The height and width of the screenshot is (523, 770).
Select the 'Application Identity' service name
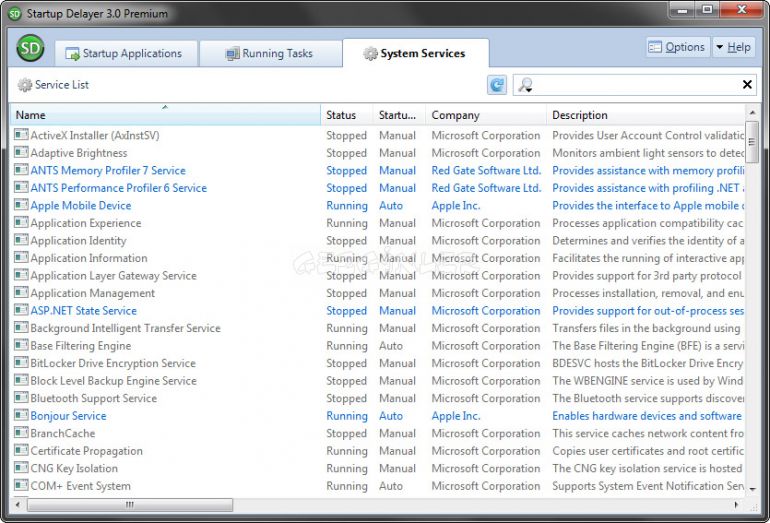click(x=78, y=241)
